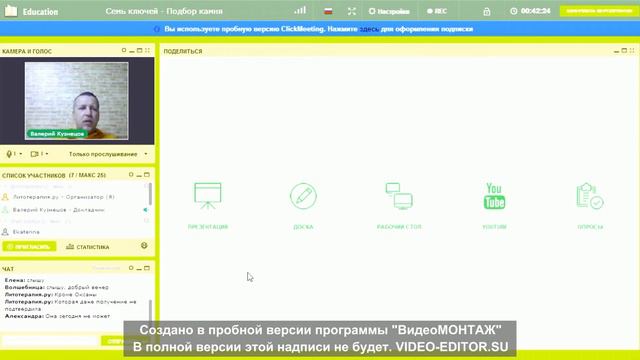640x360 pixels.
Task: Click the green Пригласить invite button
Action: coord(29,247)
